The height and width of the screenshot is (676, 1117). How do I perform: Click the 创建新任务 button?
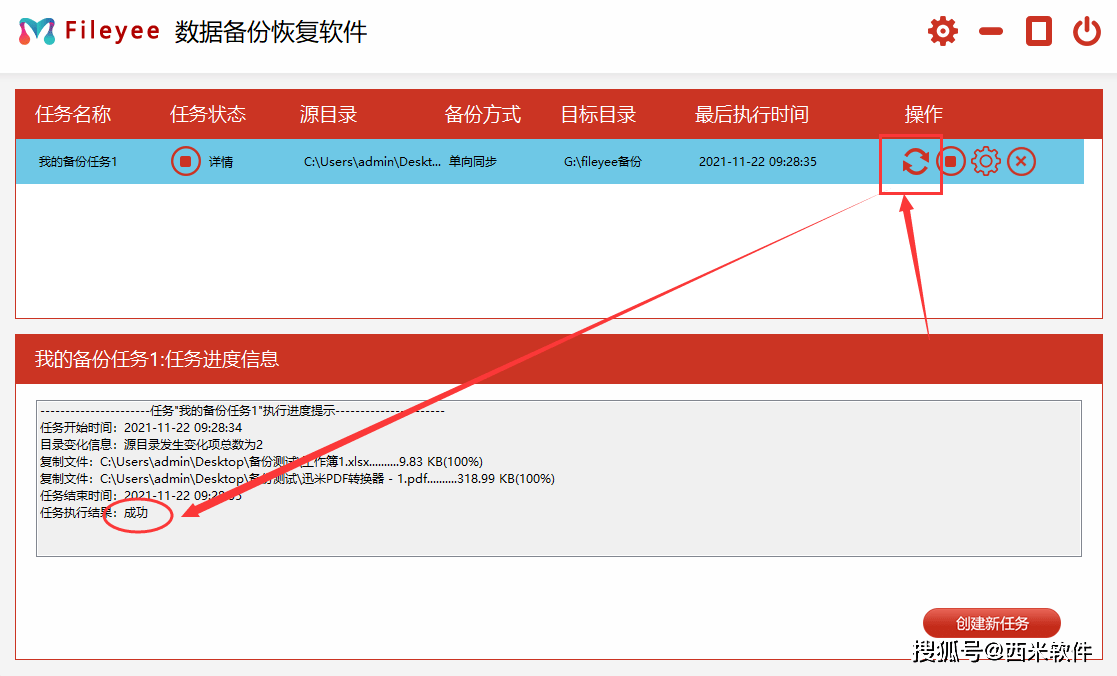993,622
